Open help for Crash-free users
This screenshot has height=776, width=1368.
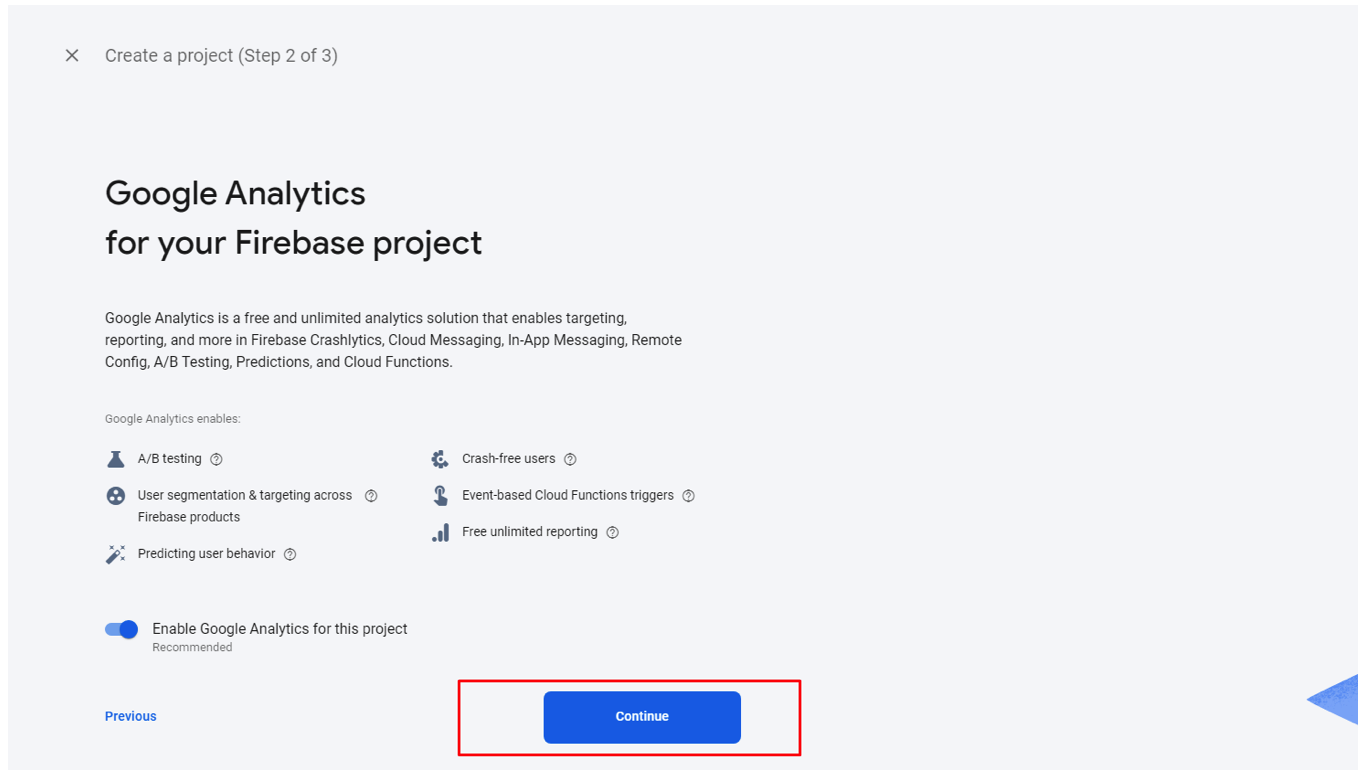coord(570,459)
